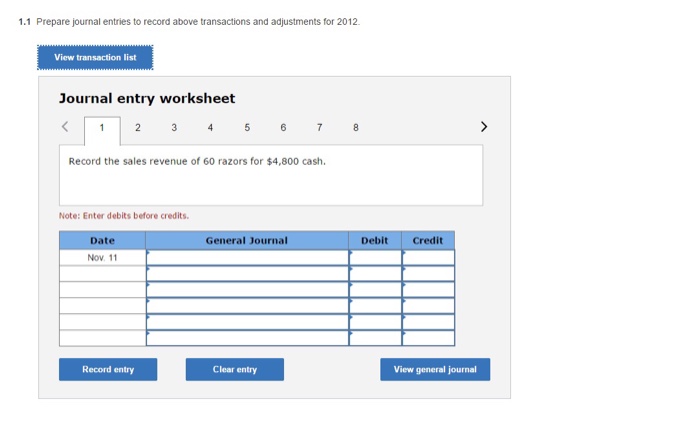700x435 pixels.
Task: Select third row Debit cell
Action: click(375, 290)
